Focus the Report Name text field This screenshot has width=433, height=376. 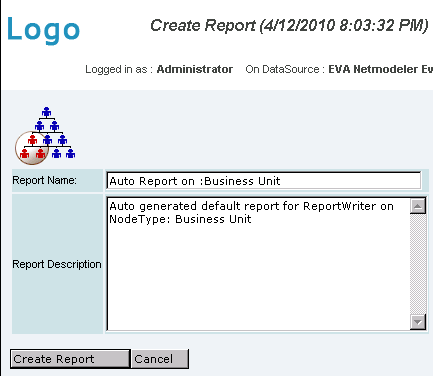263,181
